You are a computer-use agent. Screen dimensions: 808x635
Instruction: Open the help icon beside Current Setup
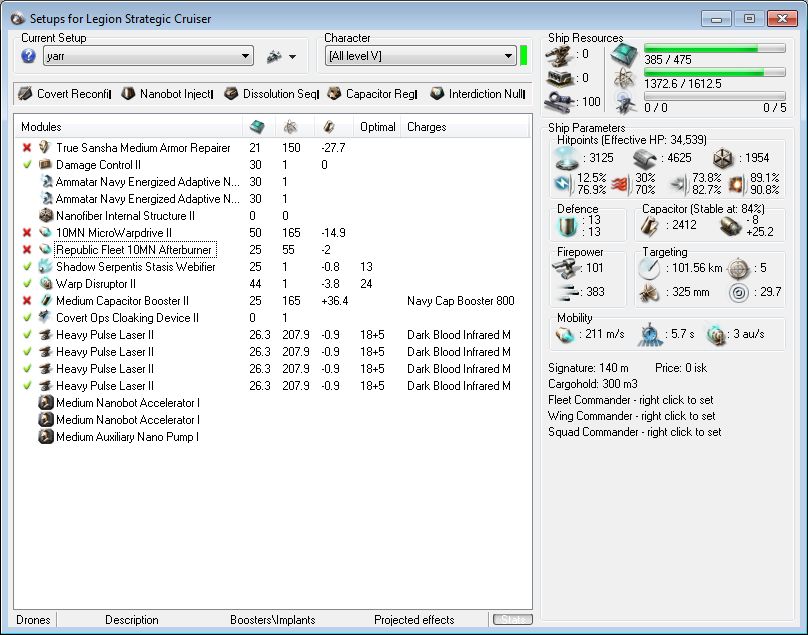point(28,57)
